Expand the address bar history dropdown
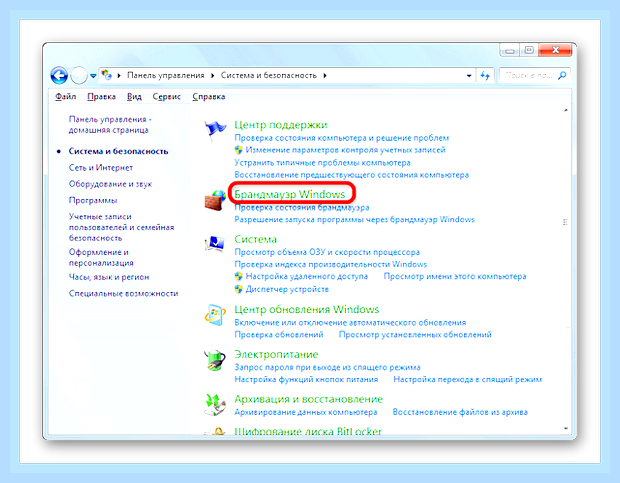 [469, 75]
